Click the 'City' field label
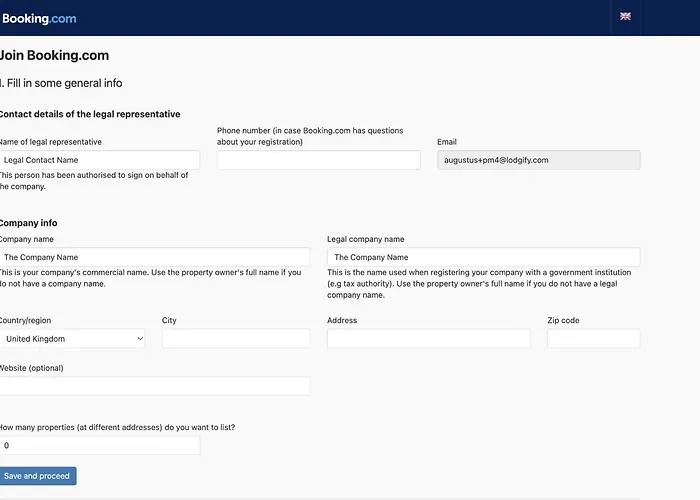Image resolution: width=700 pixels, height=500 pixels. click(x=169, y=320)
